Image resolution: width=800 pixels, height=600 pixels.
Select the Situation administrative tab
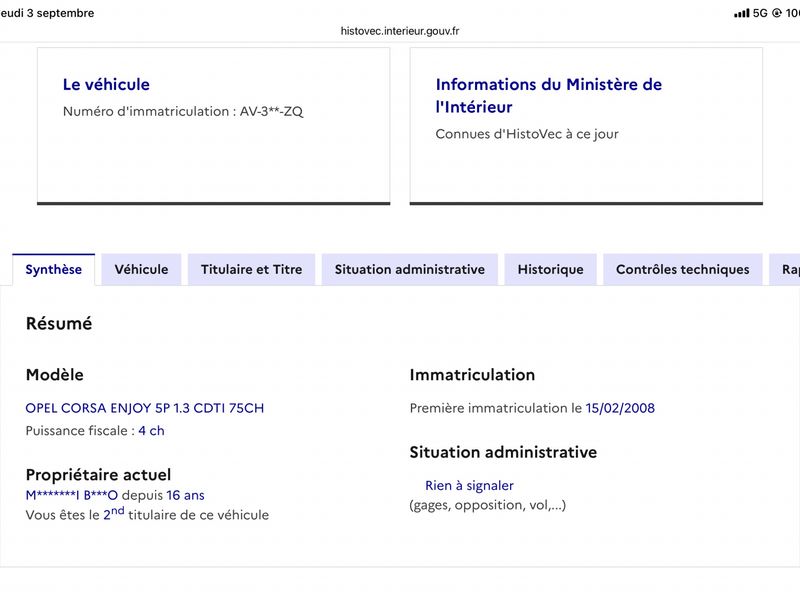410,269
